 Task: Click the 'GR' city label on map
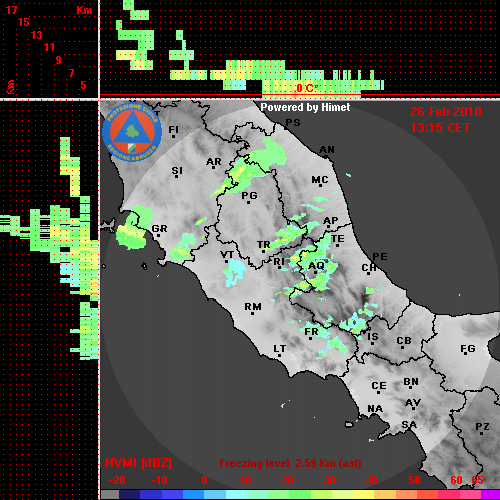point(159,229)
